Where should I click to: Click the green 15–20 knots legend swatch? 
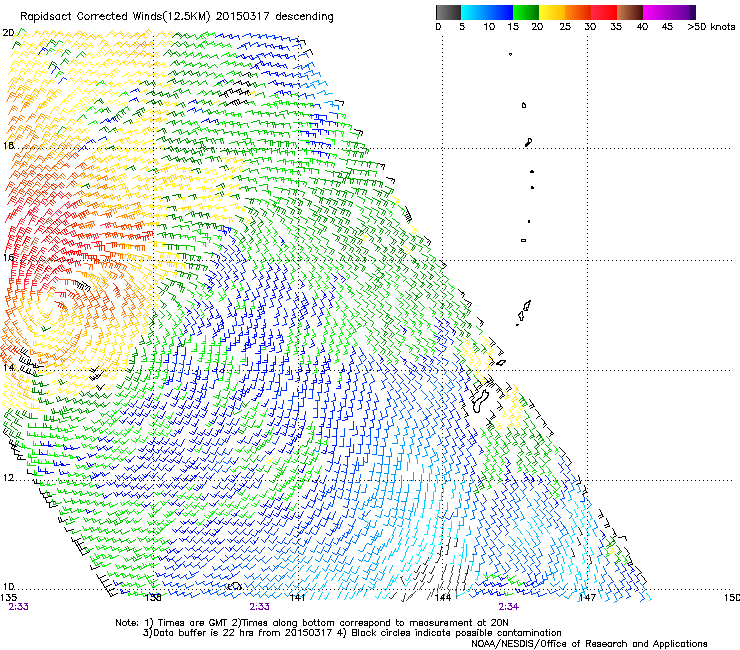pos(526,12)
